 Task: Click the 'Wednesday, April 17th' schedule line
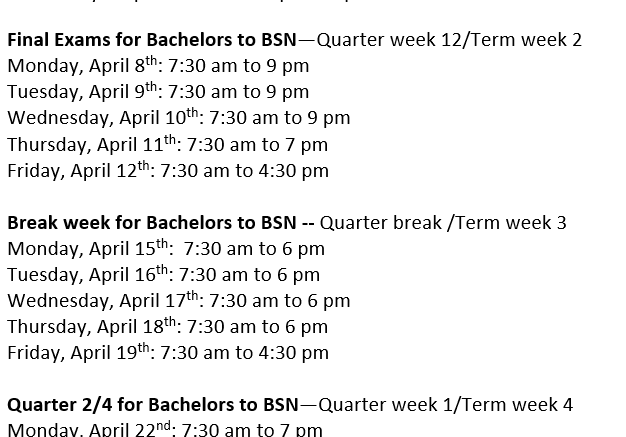pyautogui.click(x=179, y=301)
